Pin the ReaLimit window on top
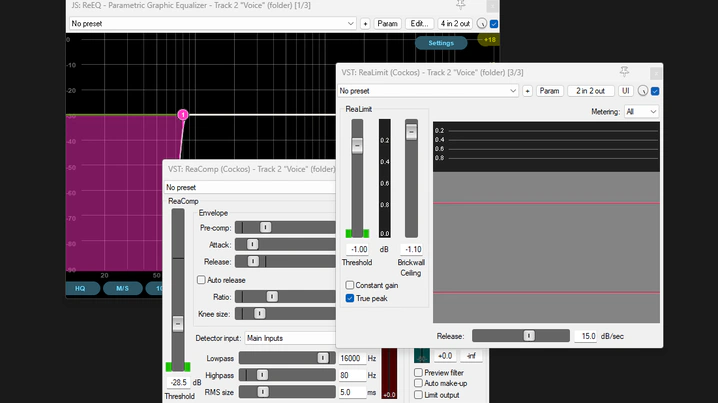This screenshot has width=718, height=403. 624,72
